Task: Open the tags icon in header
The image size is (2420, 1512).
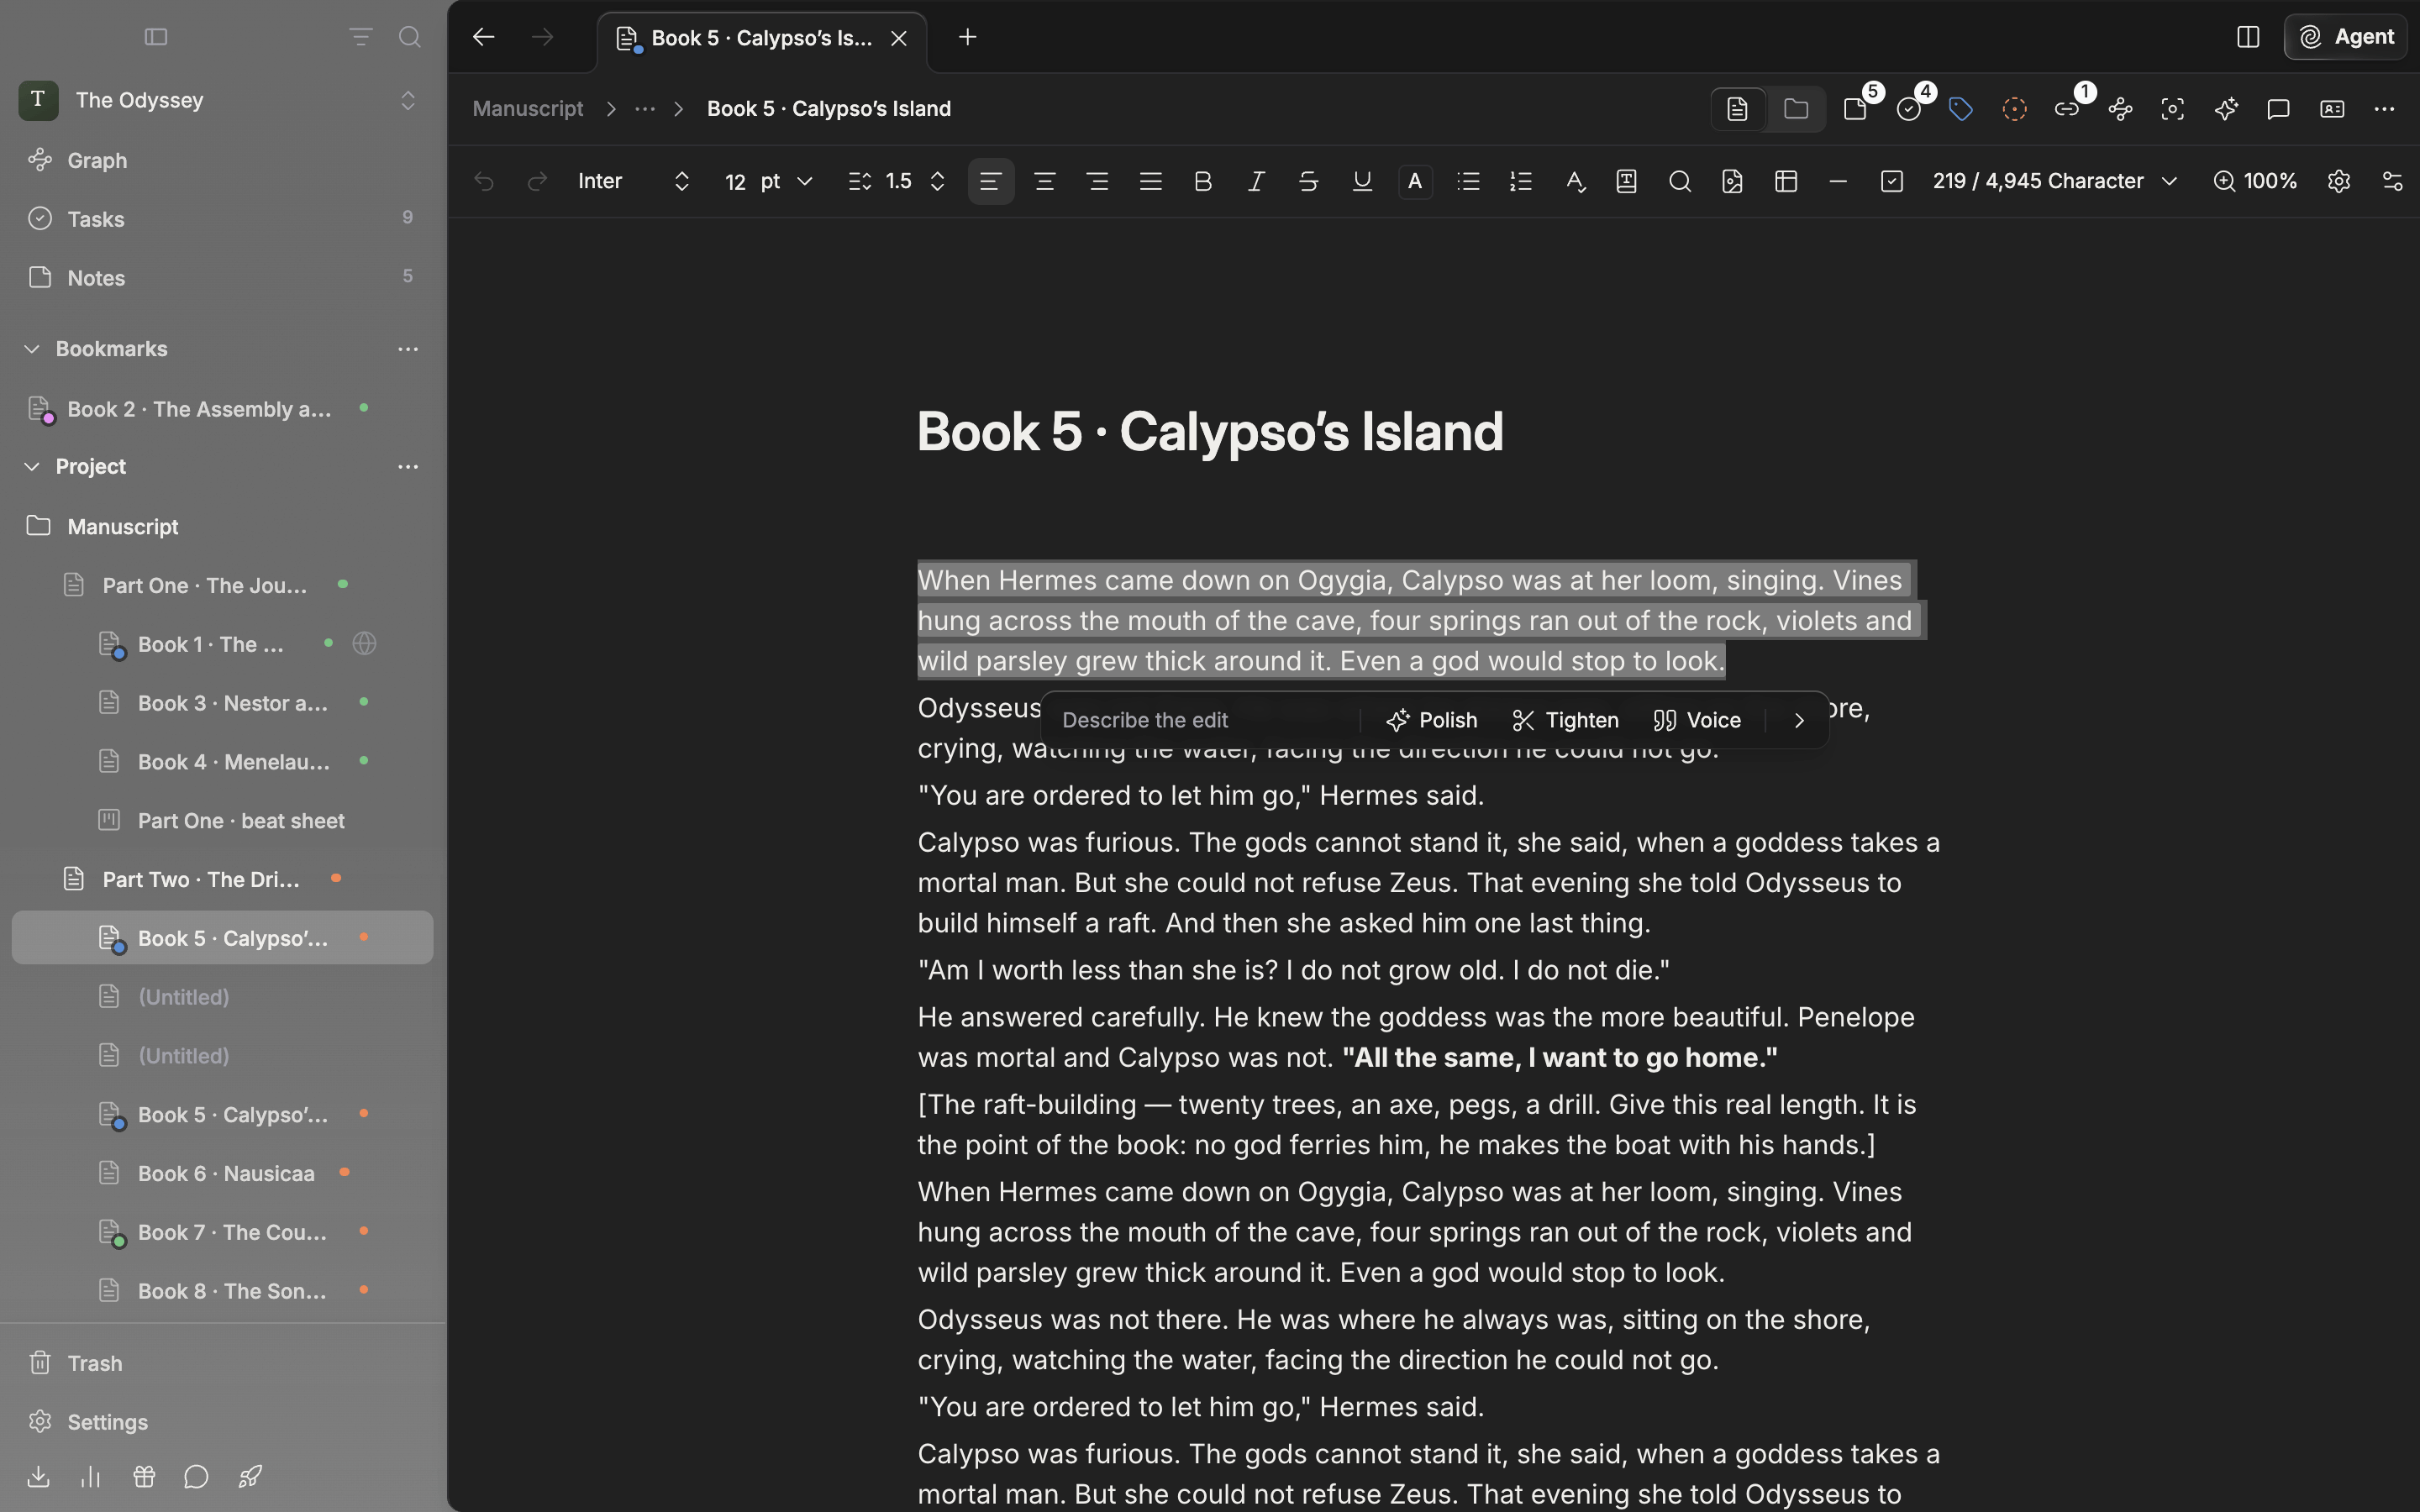Action: tap(1961, 109)
